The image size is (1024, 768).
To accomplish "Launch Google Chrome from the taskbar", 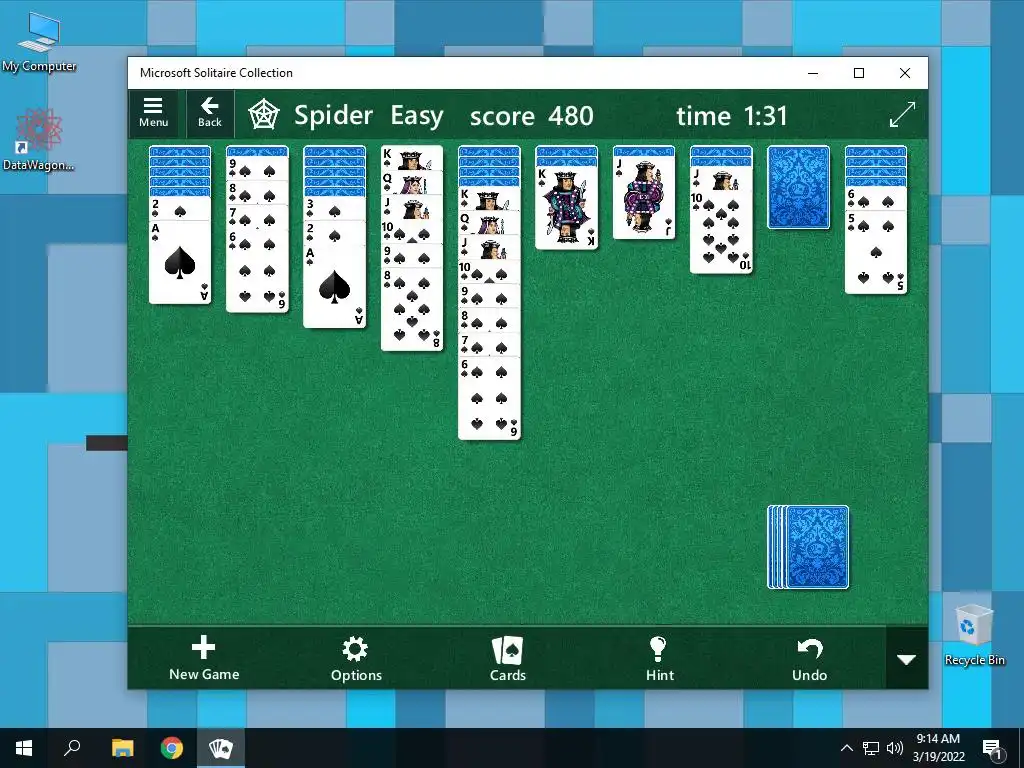I will [172, 748].
